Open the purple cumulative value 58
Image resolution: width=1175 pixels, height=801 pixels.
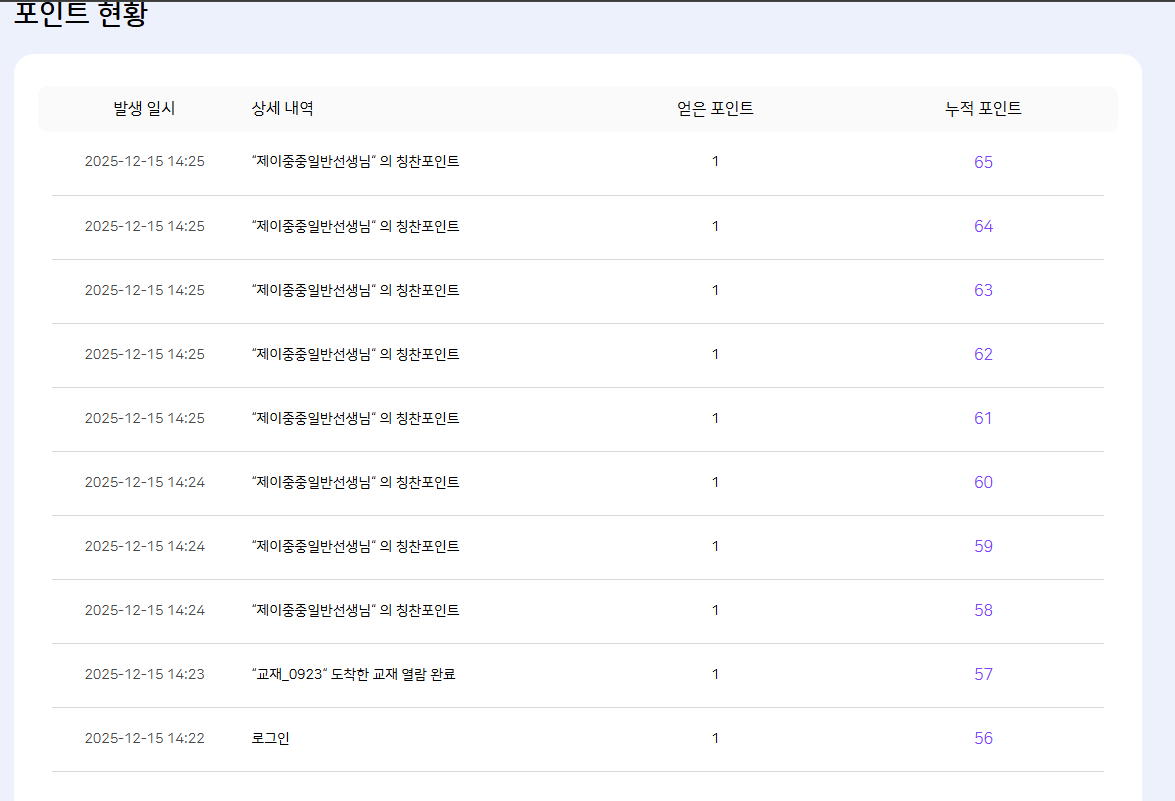pyautogui.click(x=983, y=611)
